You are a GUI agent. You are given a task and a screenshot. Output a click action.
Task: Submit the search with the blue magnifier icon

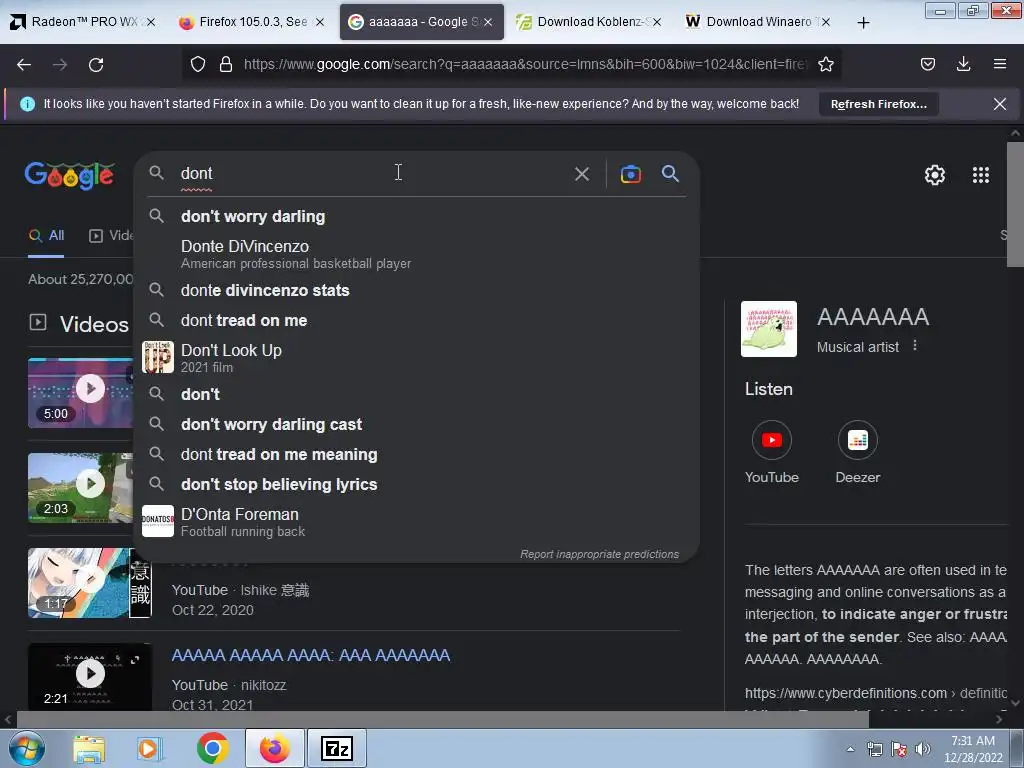coord(670,173)
